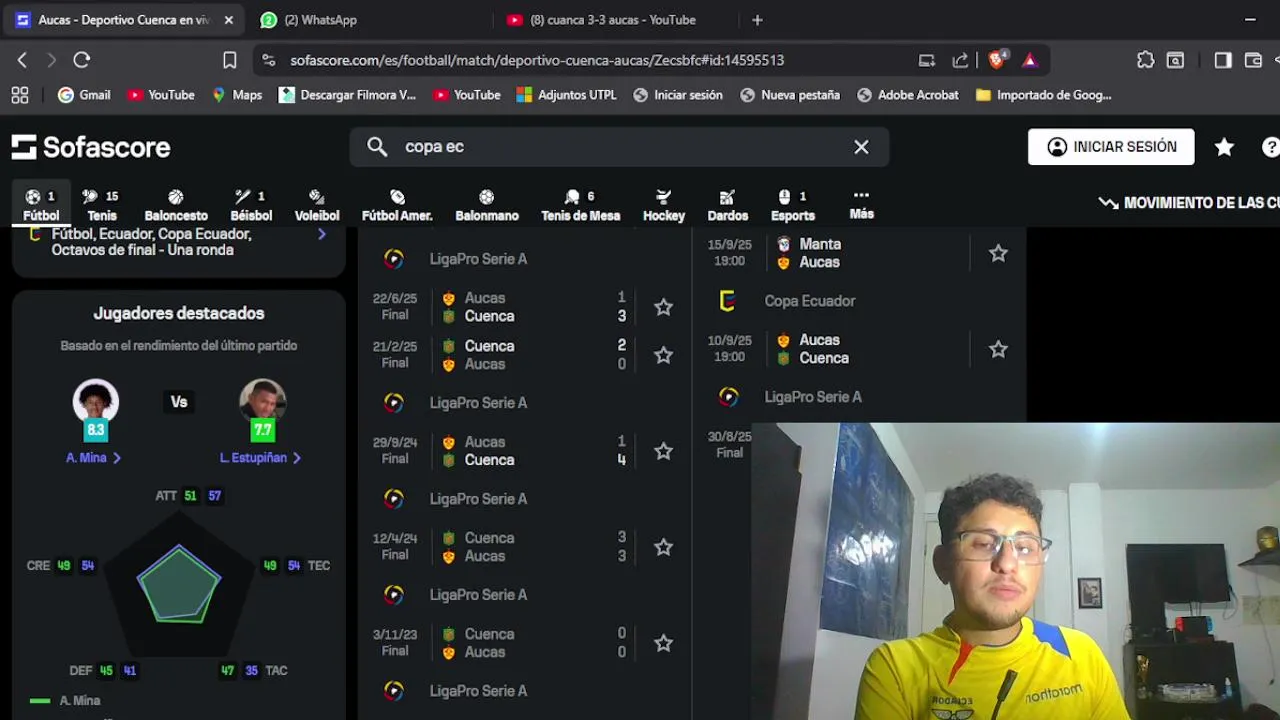The image size is (1280, 720).
Task: Select the Béisbol sport tab
Action: [x=251, y=206]
